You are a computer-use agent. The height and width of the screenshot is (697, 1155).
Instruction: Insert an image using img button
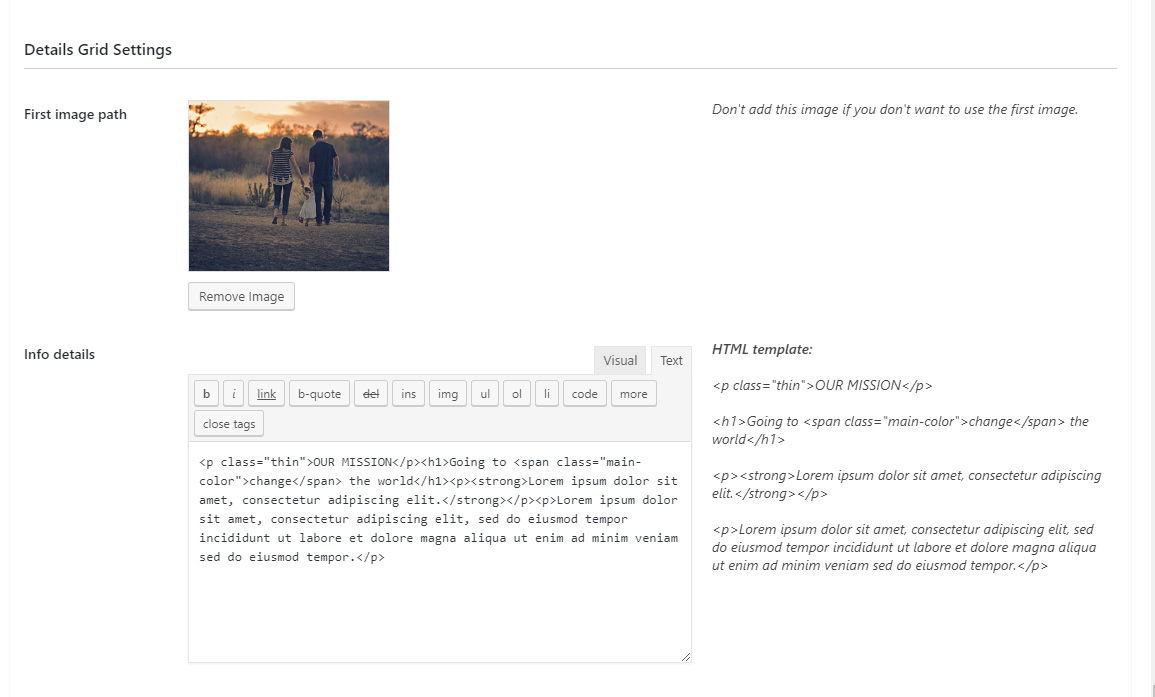point(448,393)
